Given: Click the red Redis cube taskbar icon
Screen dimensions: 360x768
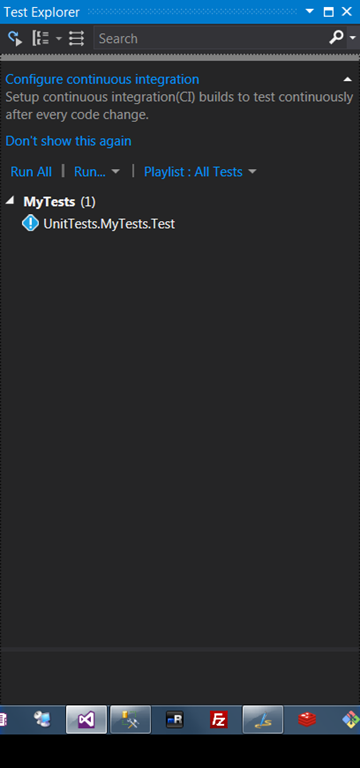Looking at the screenshot, I should tap(307, 720).
